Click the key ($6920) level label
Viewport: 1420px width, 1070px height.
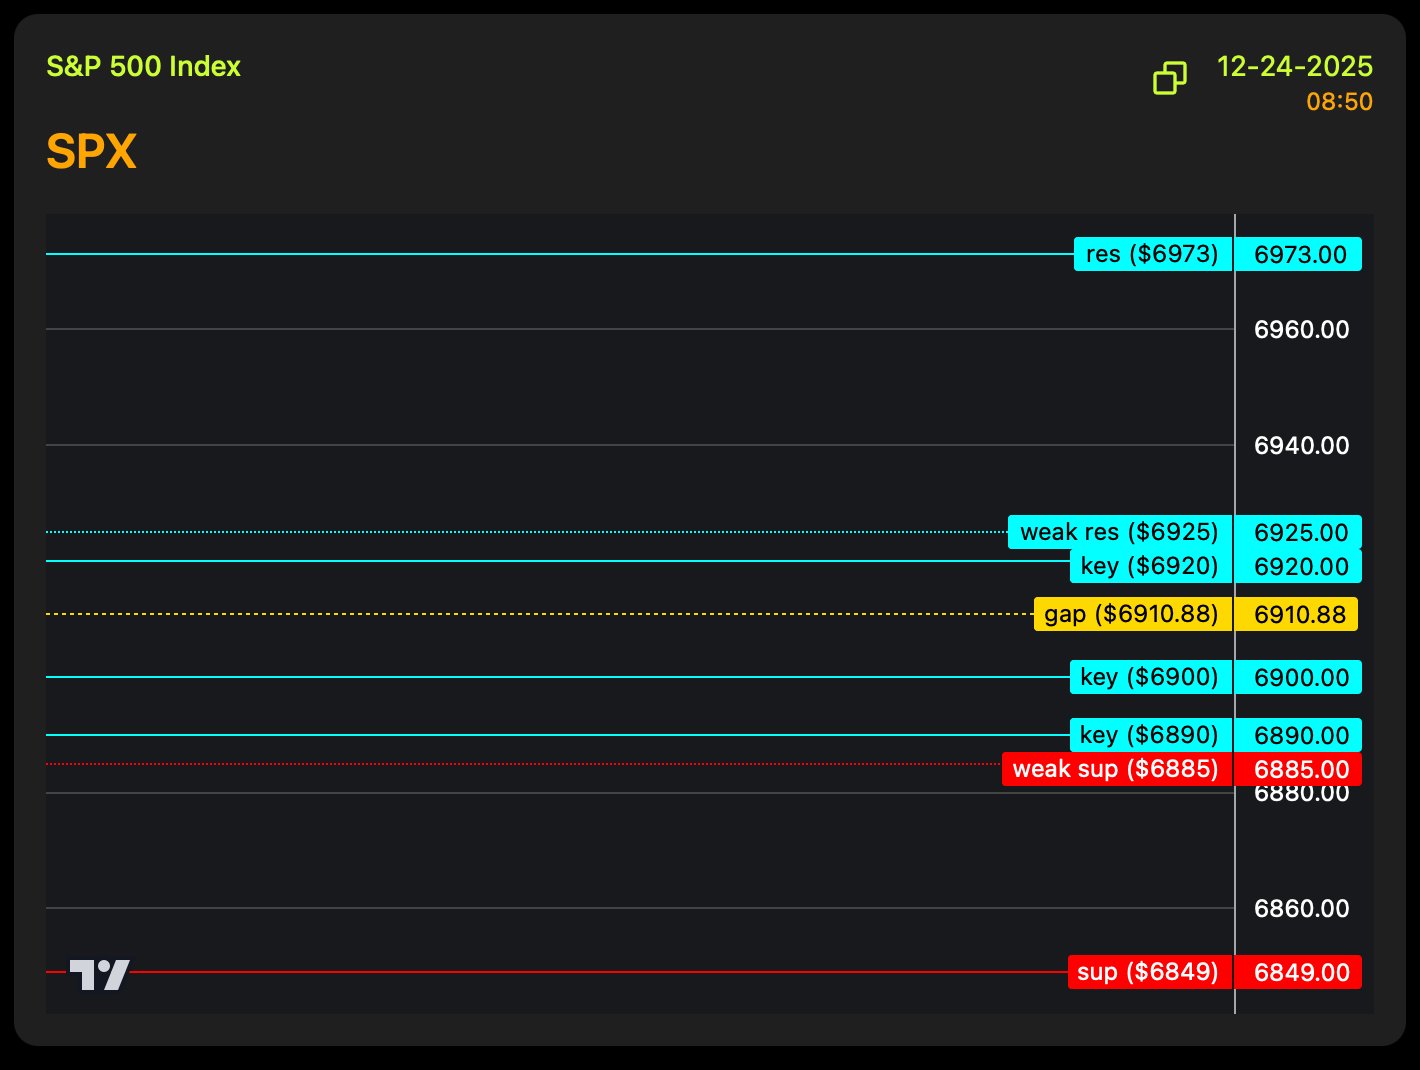coord(1149,566)
